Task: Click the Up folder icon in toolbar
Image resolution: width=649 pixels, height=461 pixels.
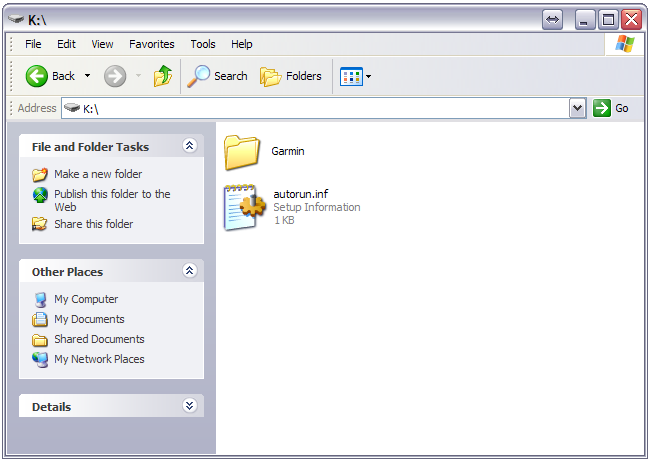Action: [x=162, y=76]
